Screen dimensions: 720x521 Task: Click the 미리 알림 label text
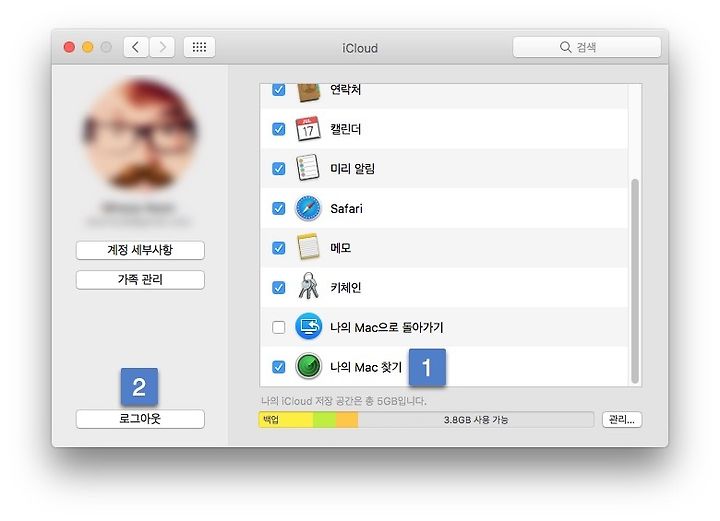pyautogui.click(x=353, y=168)
